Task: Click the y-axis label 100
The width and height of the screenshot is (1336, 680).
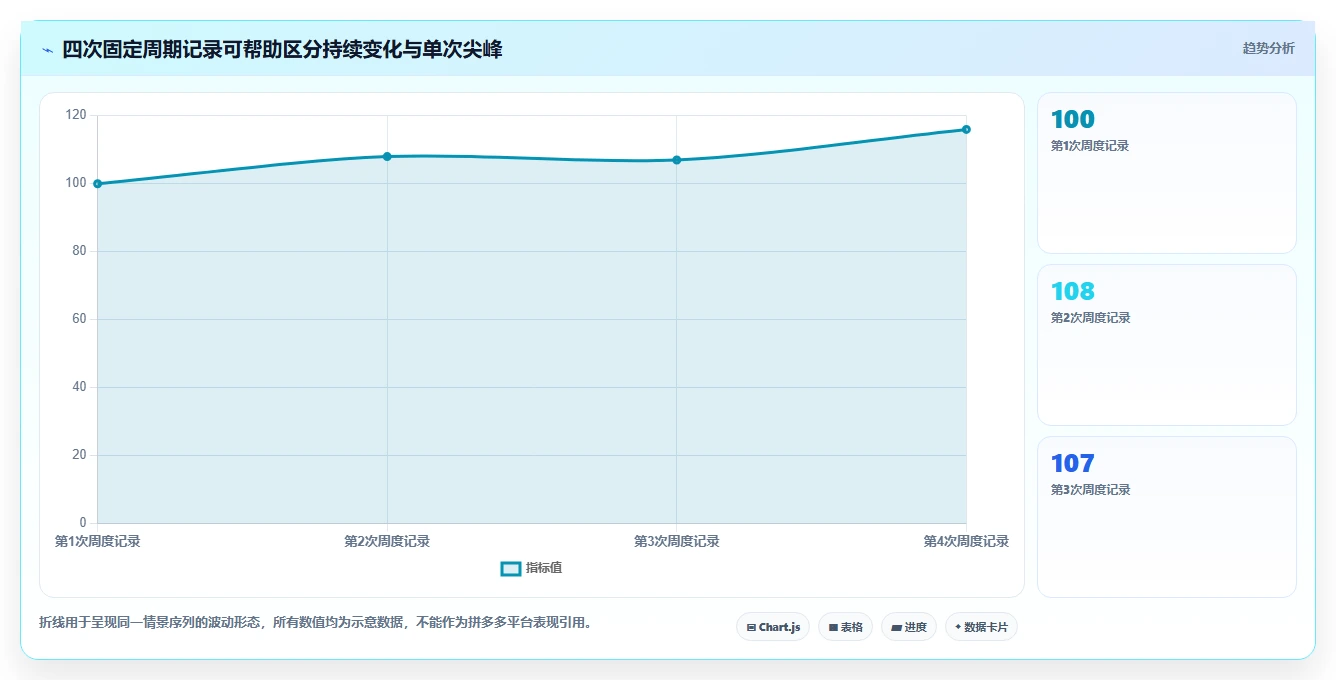Action: coord(77,183)
